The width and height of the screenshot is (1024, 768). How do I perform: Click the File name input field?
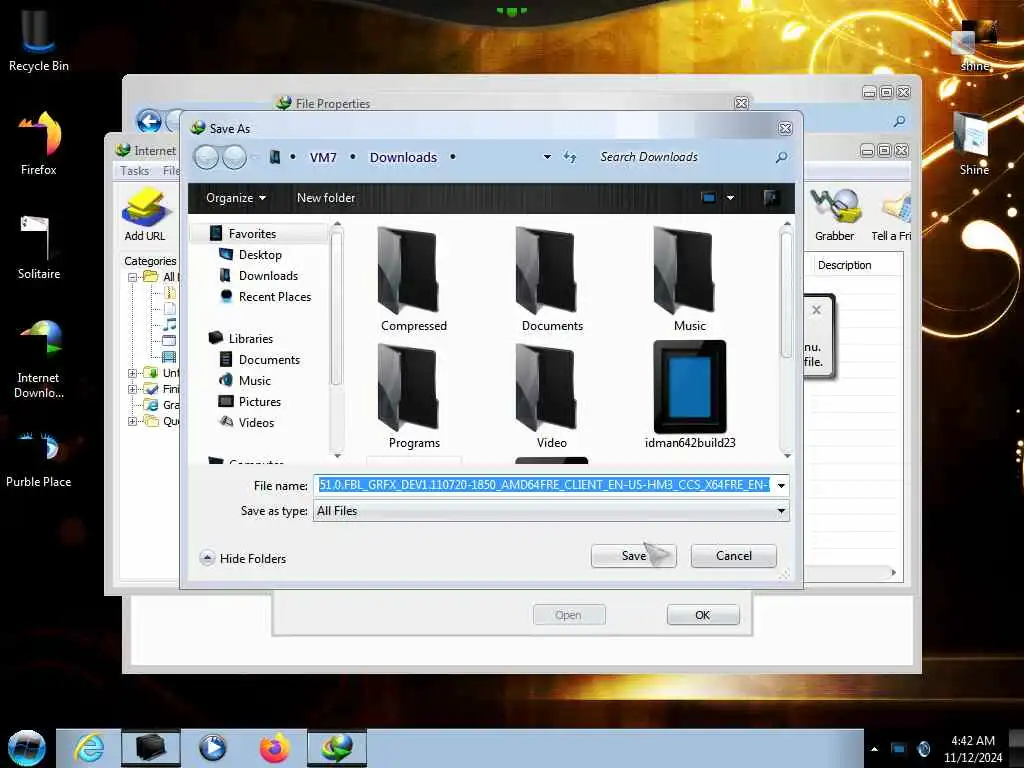pyautogui.click(x=543, y=485)
